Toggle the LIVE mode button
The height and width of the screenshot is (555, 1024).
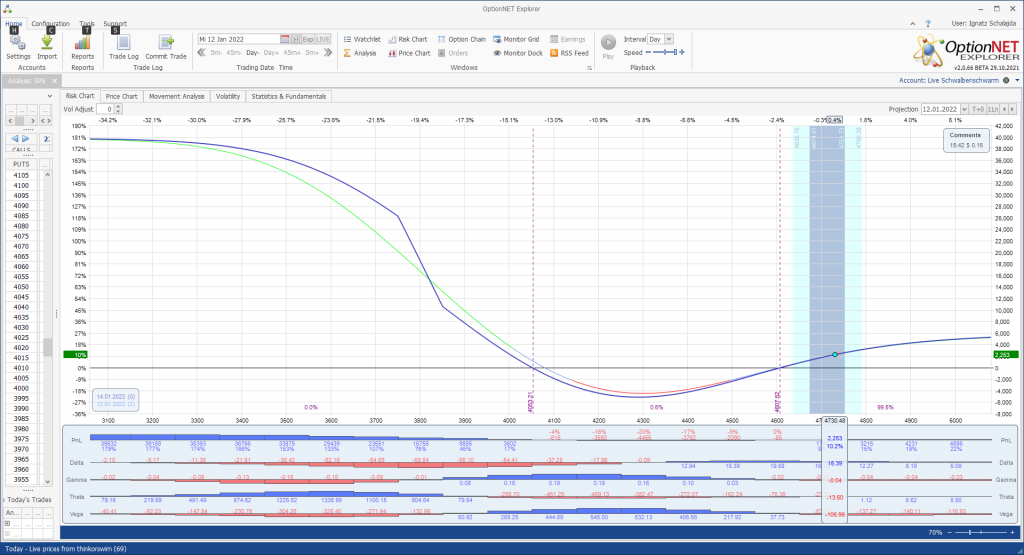[x=323, y=39]
